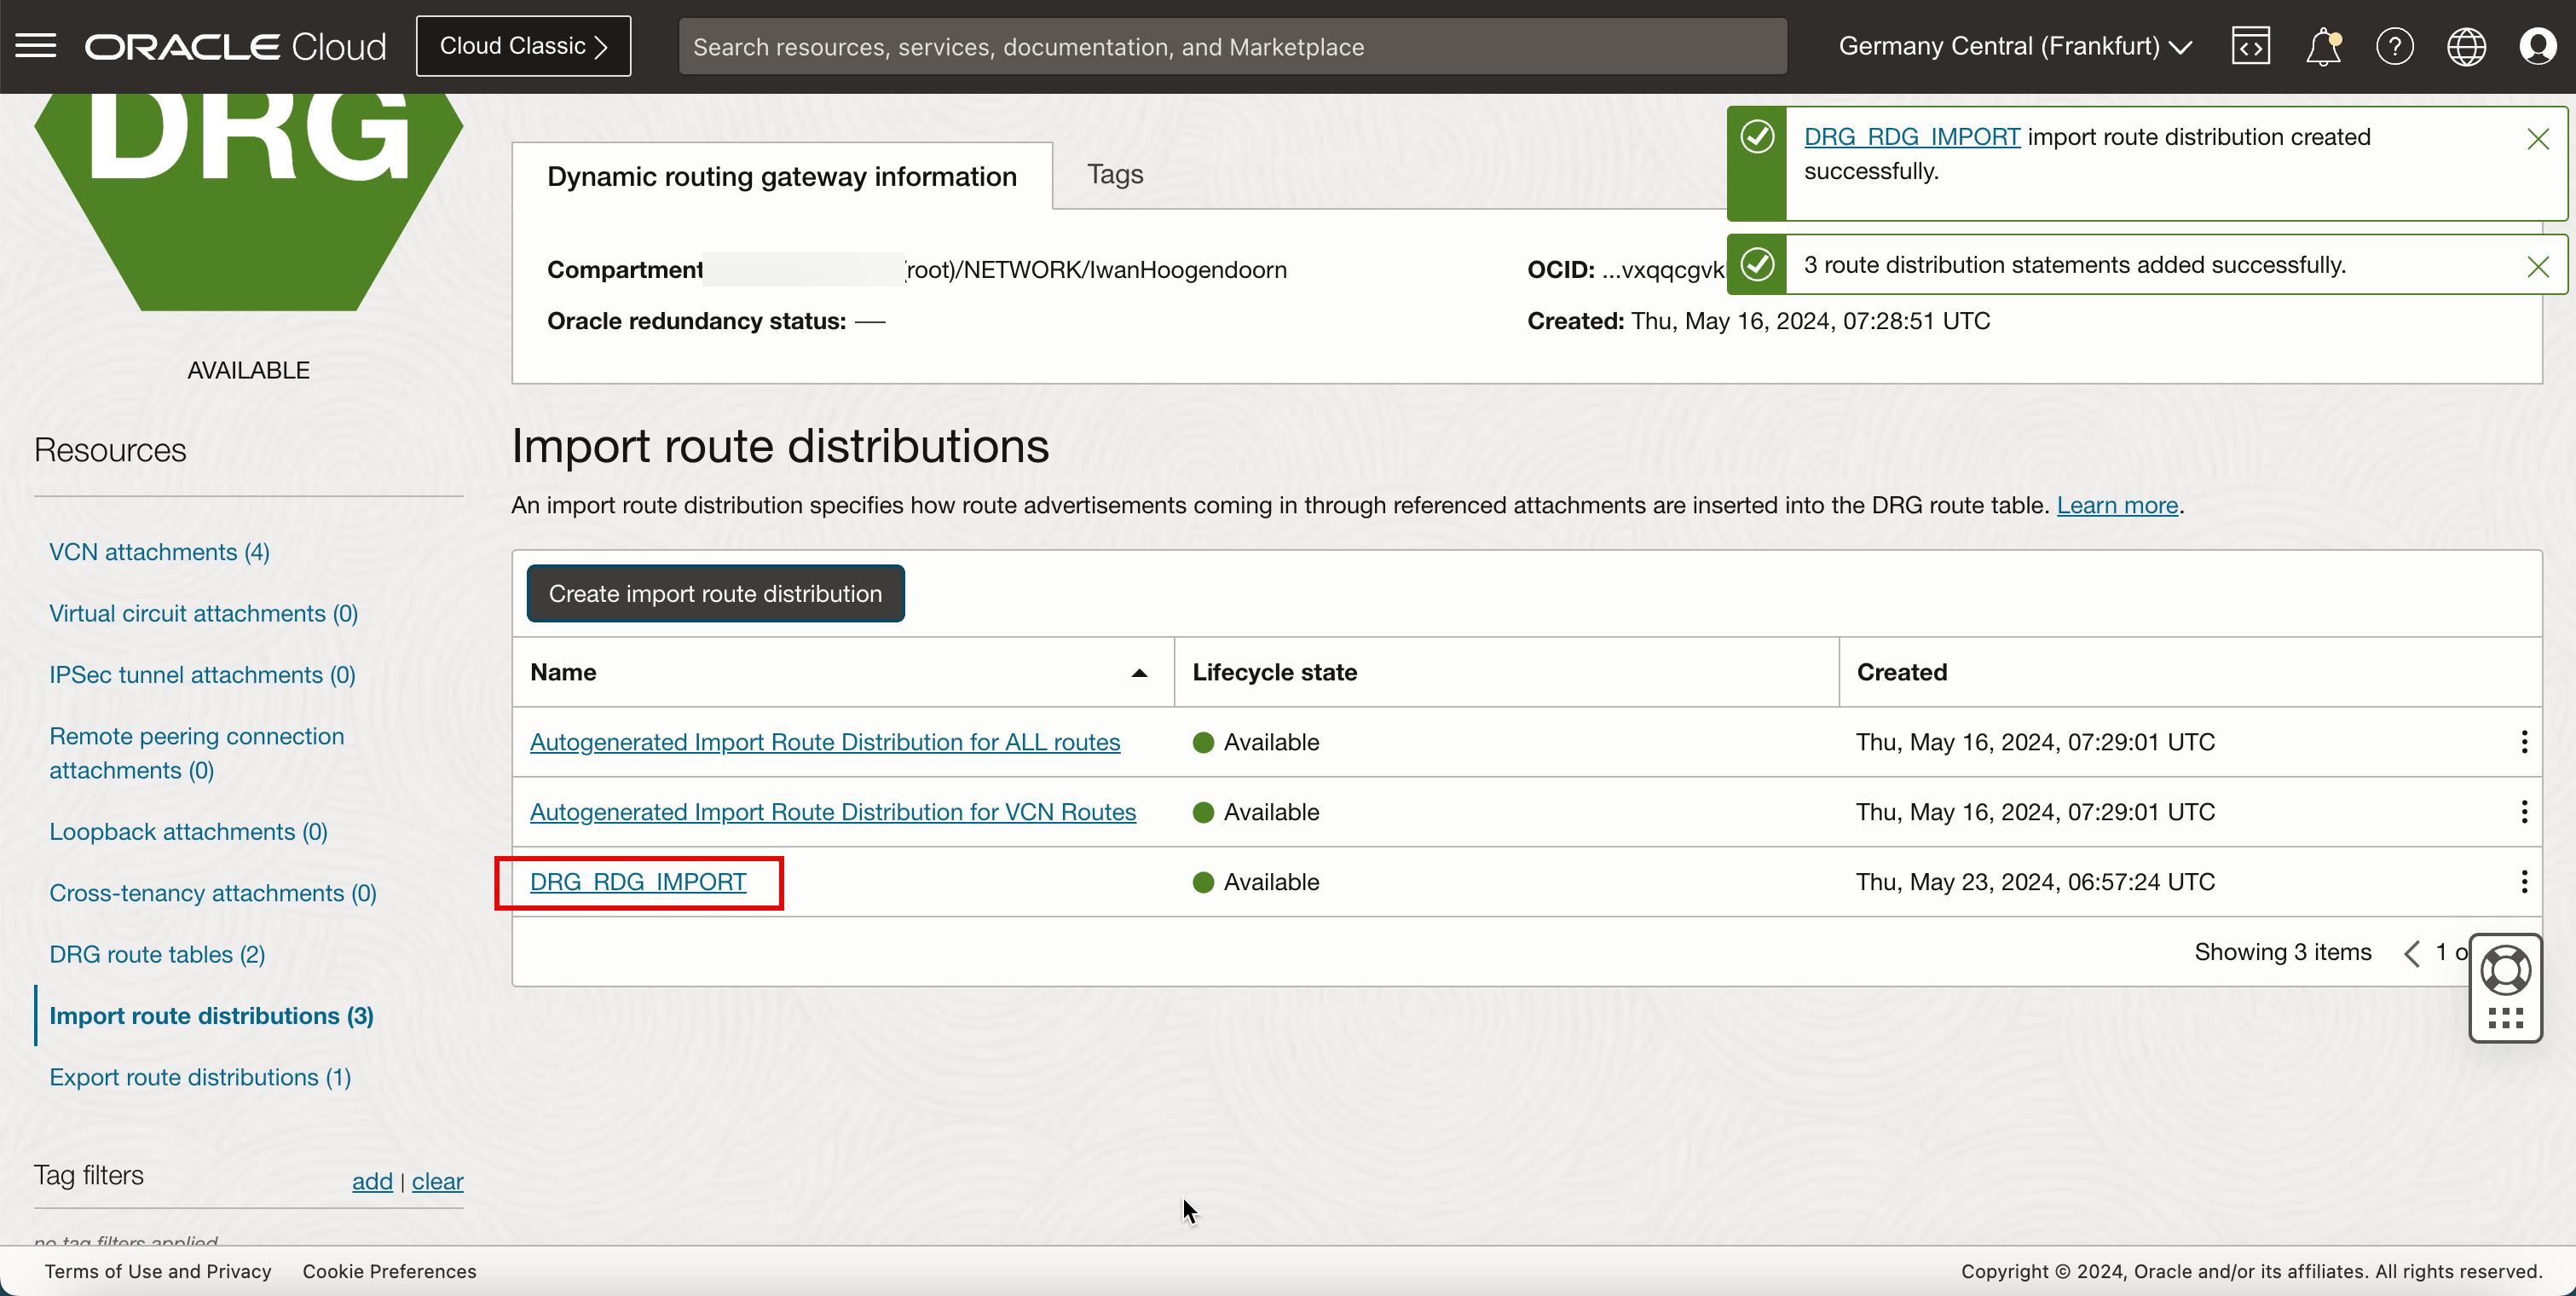The image size is (2576, 1296).
Task: Click the Oracle Cloud home menu icon
Action: [37, 44]
